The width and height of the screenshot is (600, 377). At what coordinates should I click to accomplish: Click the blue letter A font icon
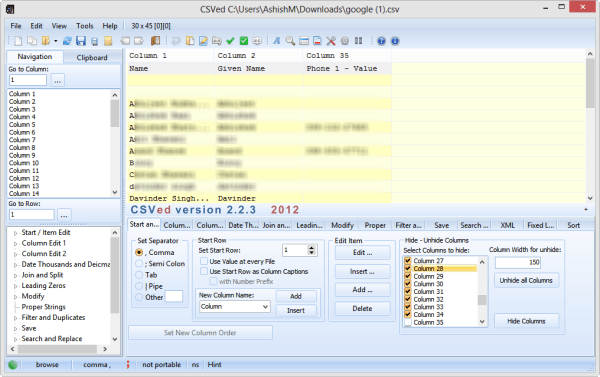click(x=277, y=41)
